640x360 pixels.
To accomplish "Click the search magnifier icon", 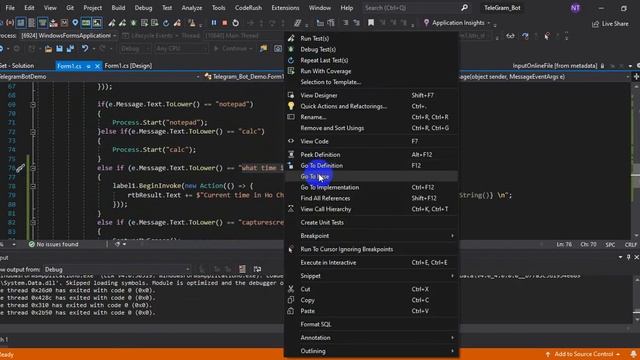I will point(464,8).
